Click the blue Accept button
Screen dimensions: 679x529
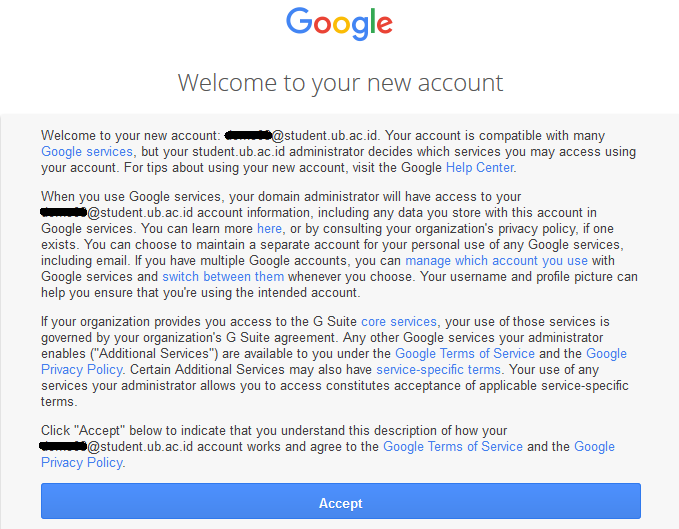[x=341, y=501]
